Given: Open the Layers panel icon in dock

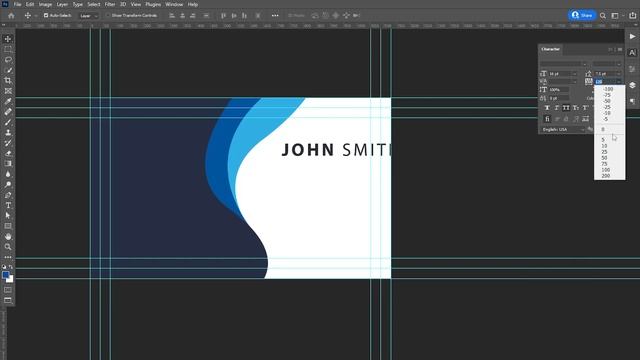Looking at the screenshot, I should click(x=632, y=85).
